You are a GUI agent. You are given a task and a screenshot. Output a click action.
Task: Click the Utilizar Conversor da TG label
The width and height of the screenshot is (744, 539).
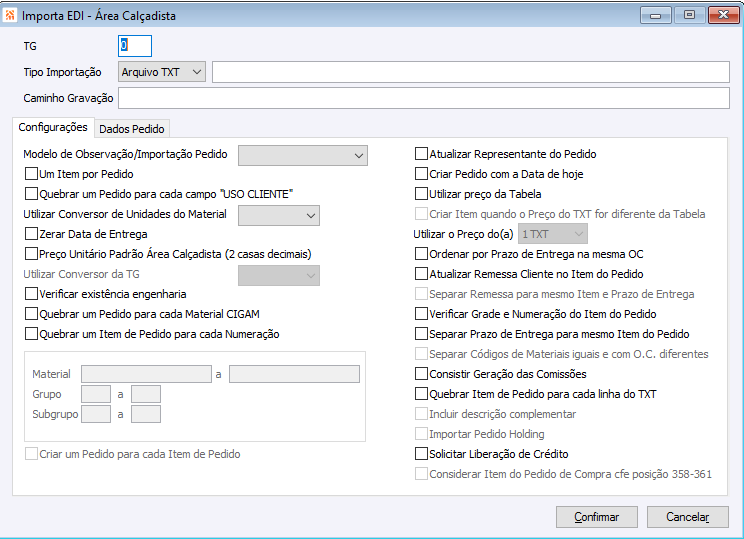(x=81, y=274)
